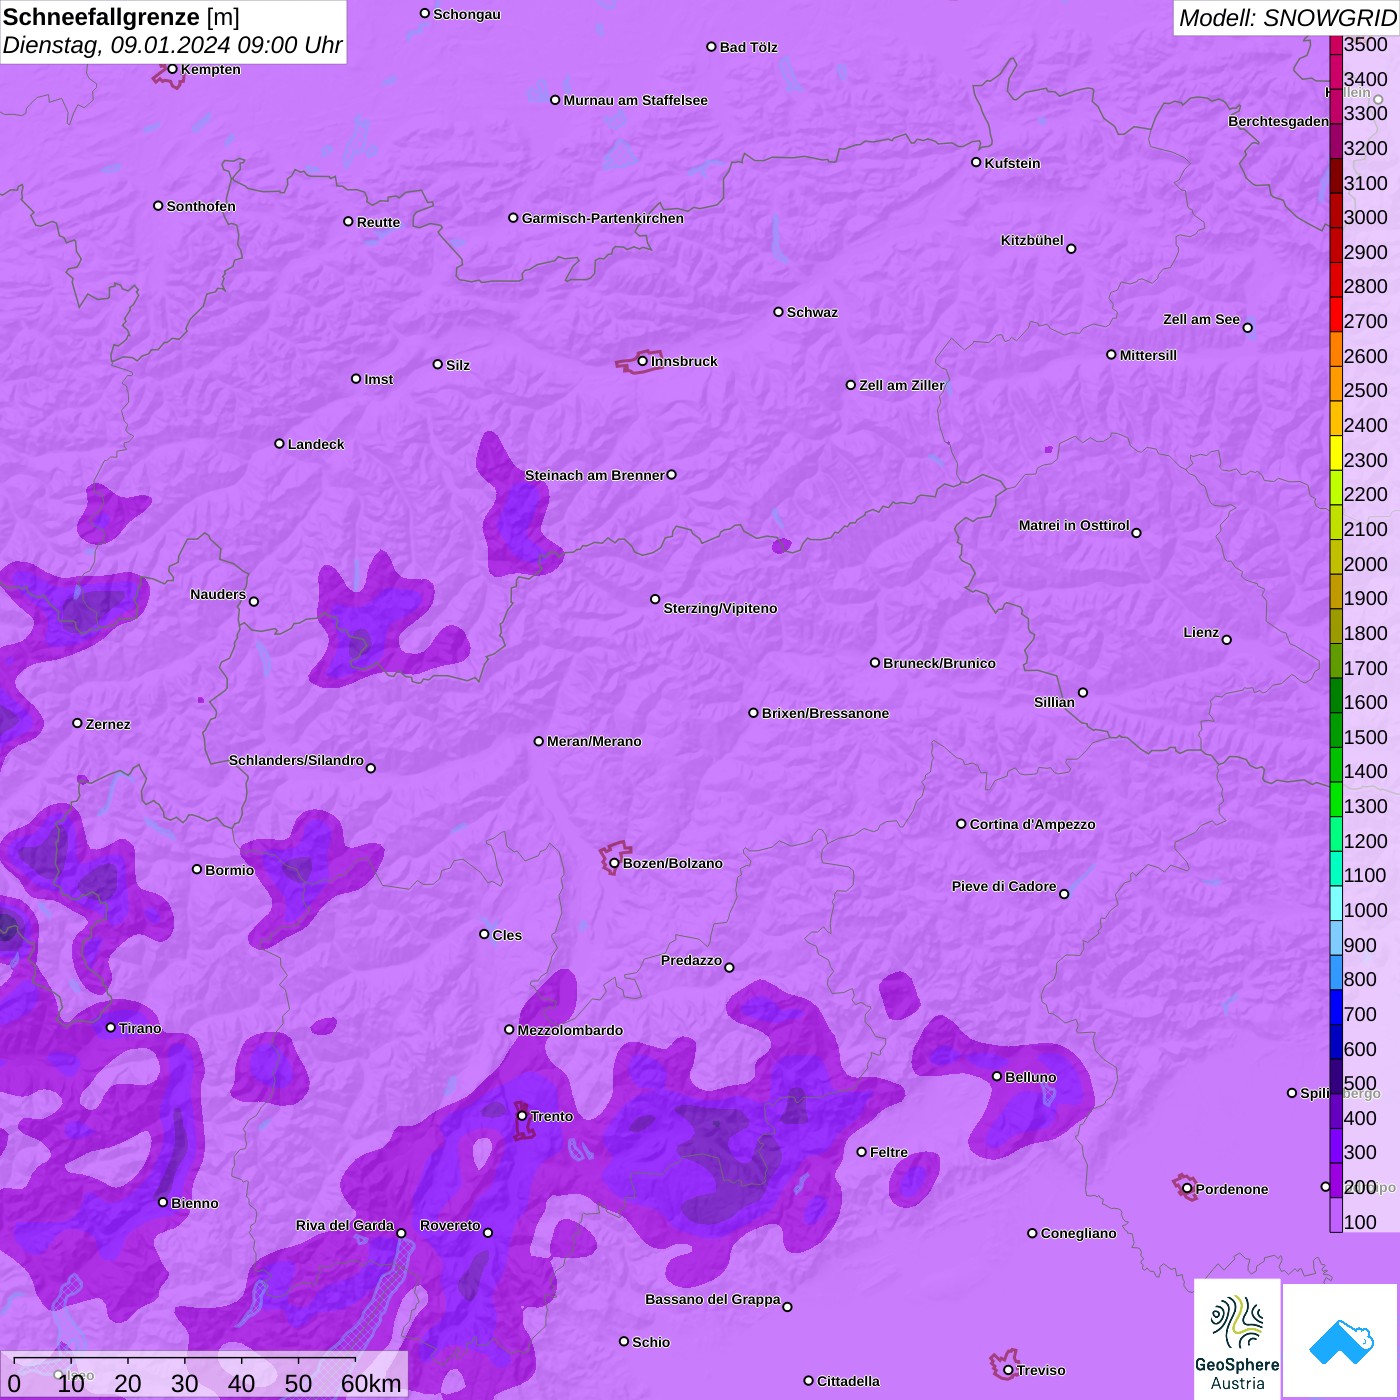
Task: Click the Murnau am Staffelsee label
Action: (636, 100)
